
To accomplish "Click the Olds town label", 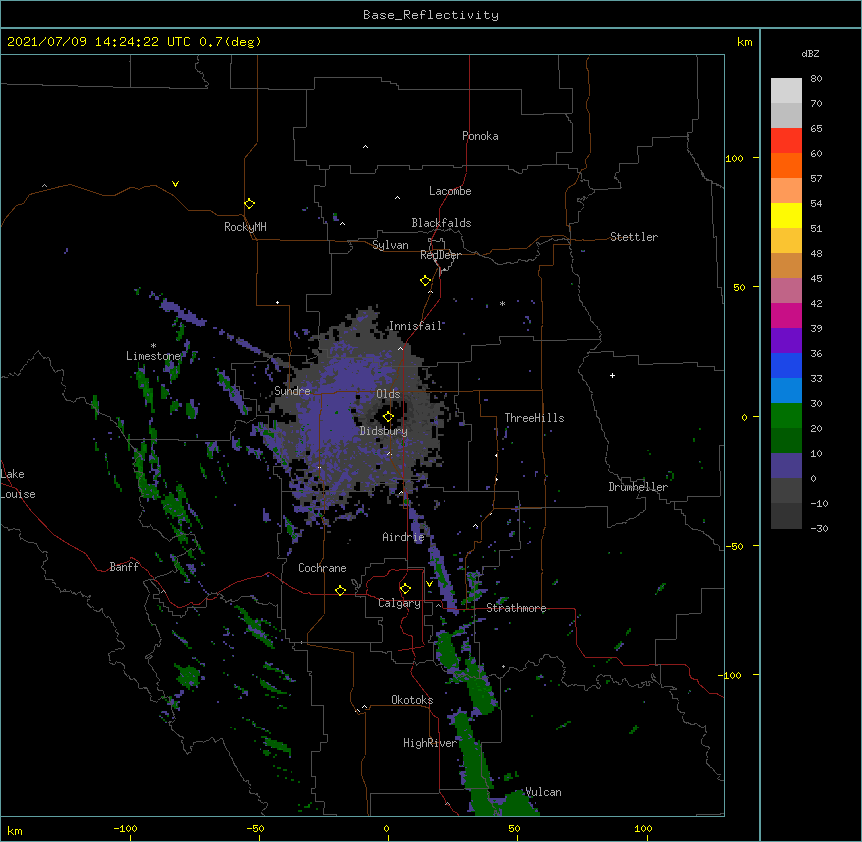I will pyautogui.click(x=388, y=394).
